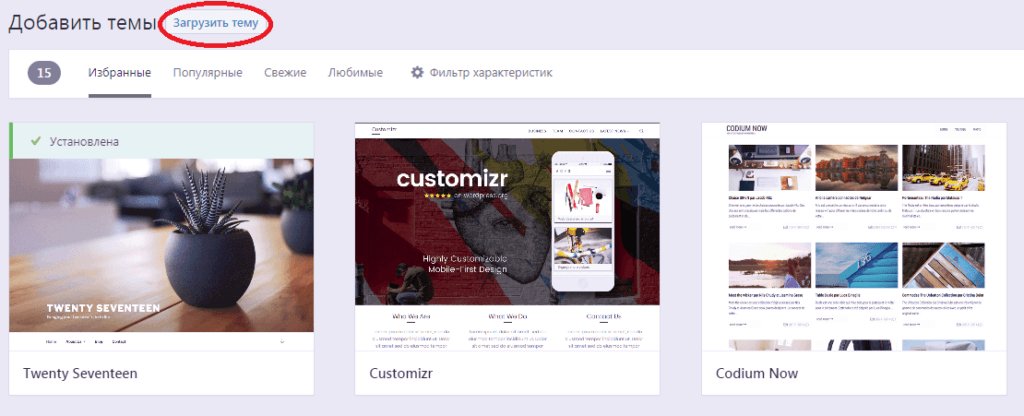Click the search icon in Customizr preview header

641,131
